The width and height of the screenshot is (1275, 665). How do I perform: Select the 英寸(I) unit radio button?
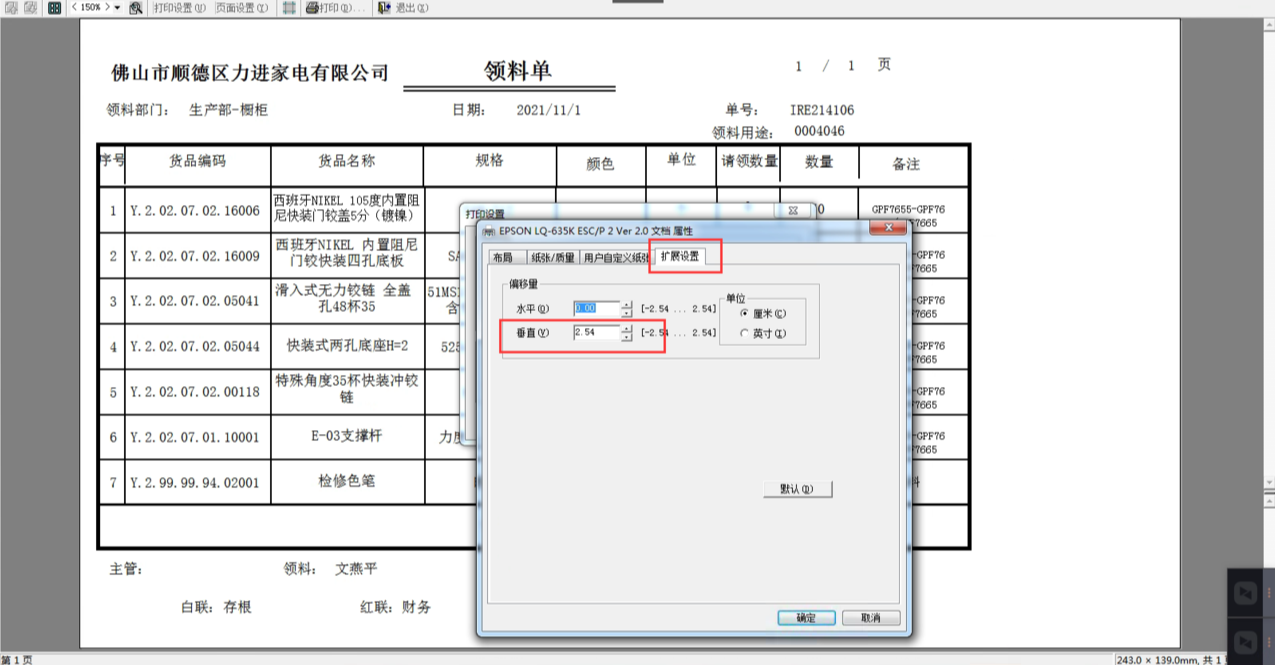tap(744, 334)
